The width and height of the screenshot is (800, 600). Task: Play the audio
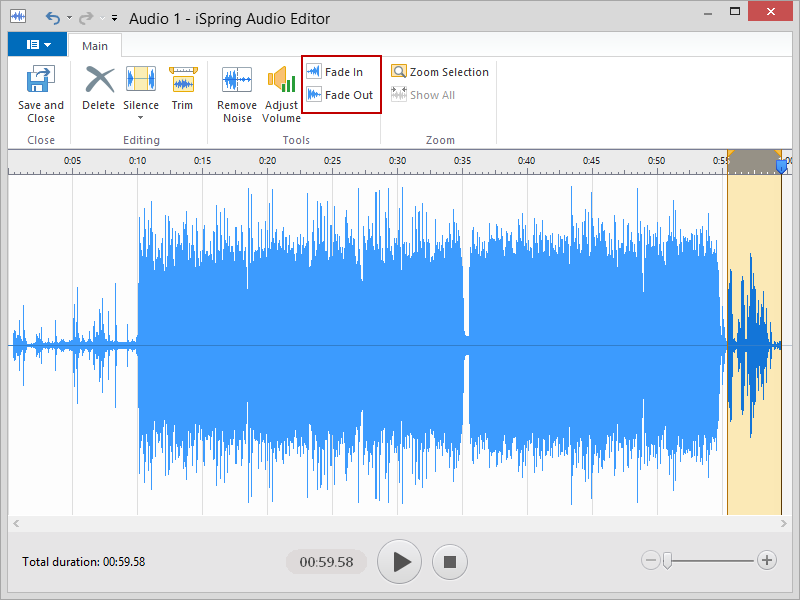(x=399, y=562)
